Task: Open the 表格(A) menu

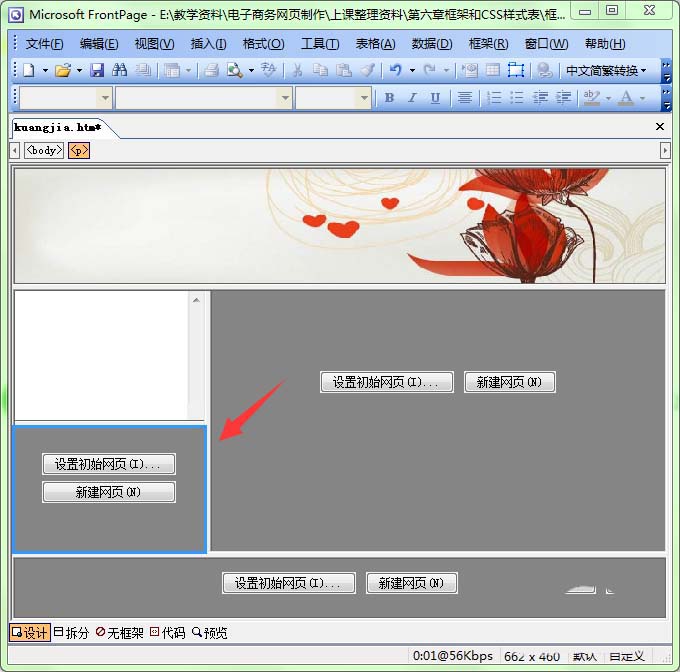Action: [x=376, y=44]
